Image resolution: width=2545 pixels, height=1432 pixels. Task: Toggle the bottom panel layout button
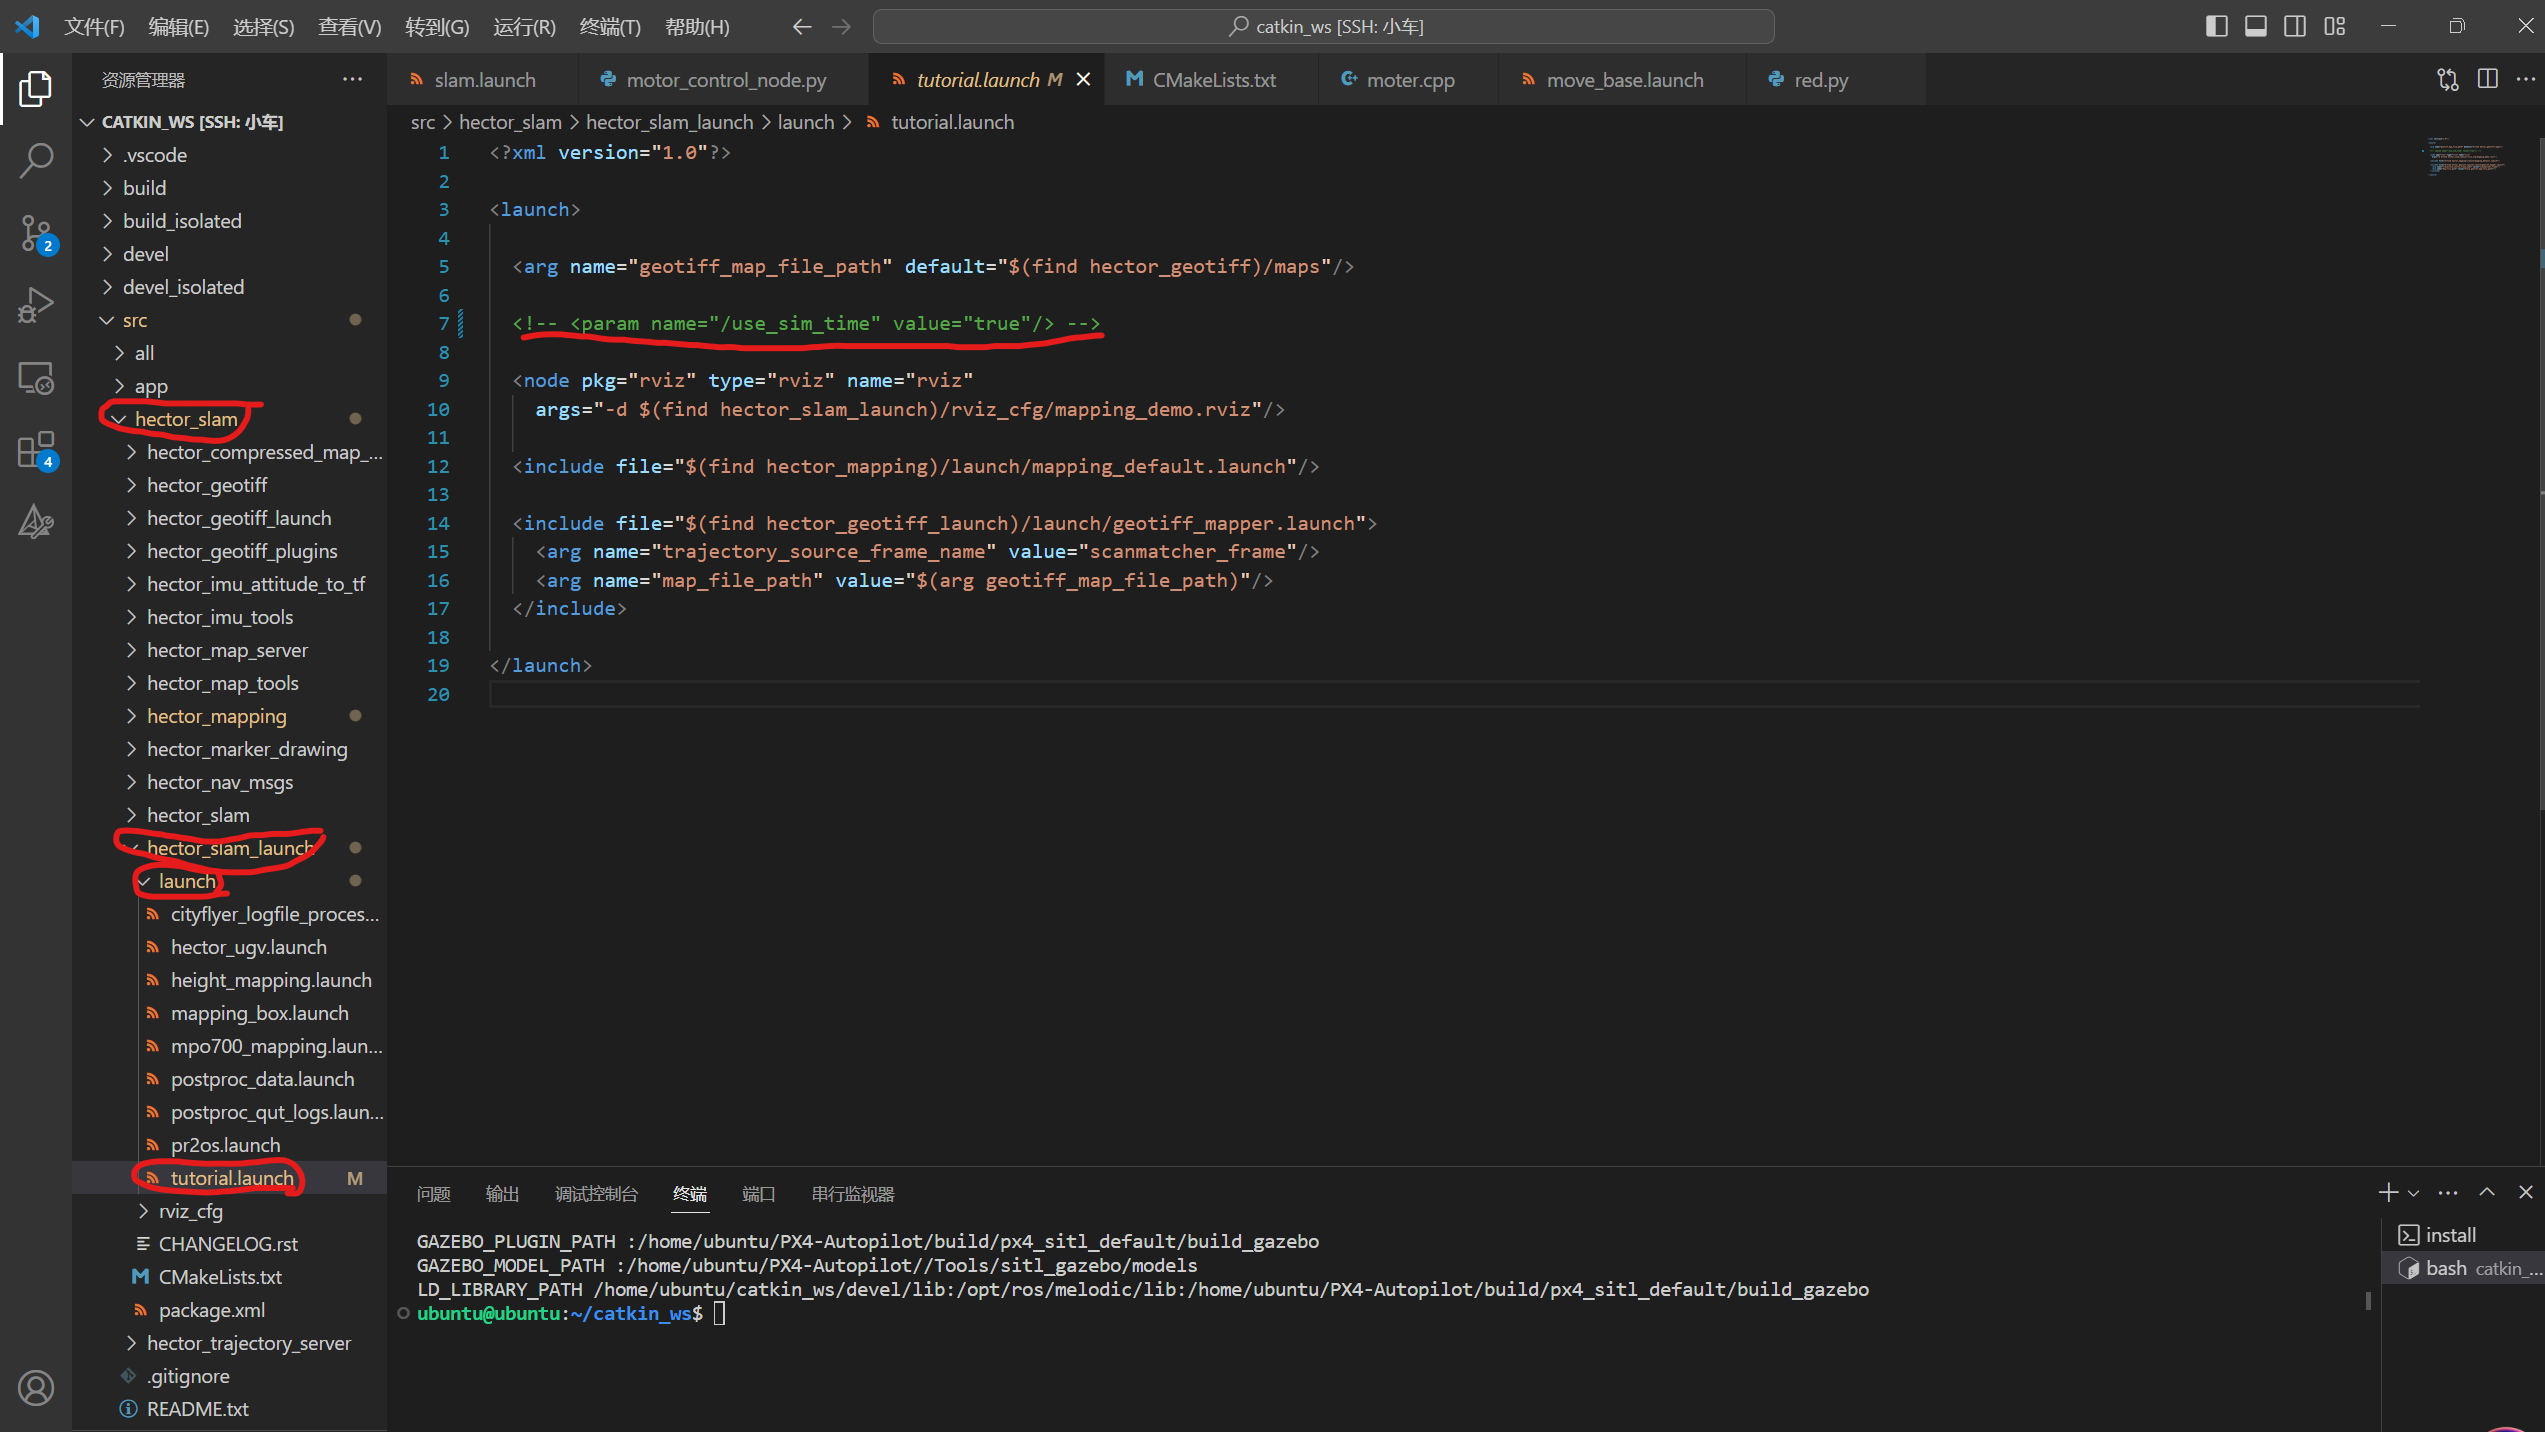tap(2256, 26)
